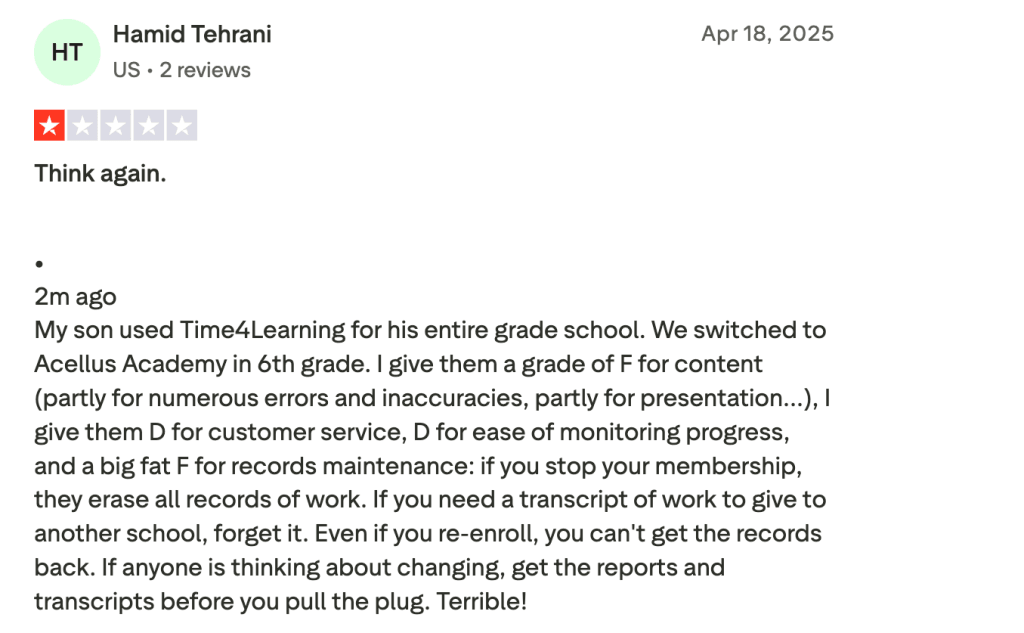Click "Acellus Academy" in the review text

coord(116,364)
